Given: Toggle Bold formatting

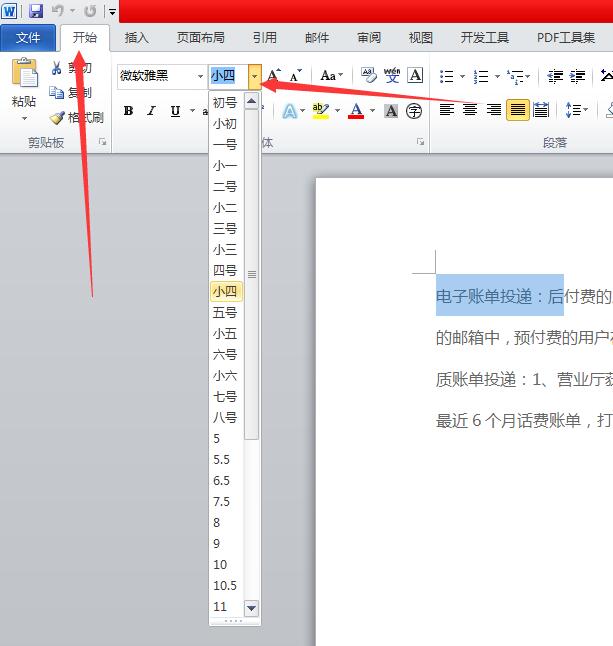Looking at the screenshot, I should coord(129,111).
